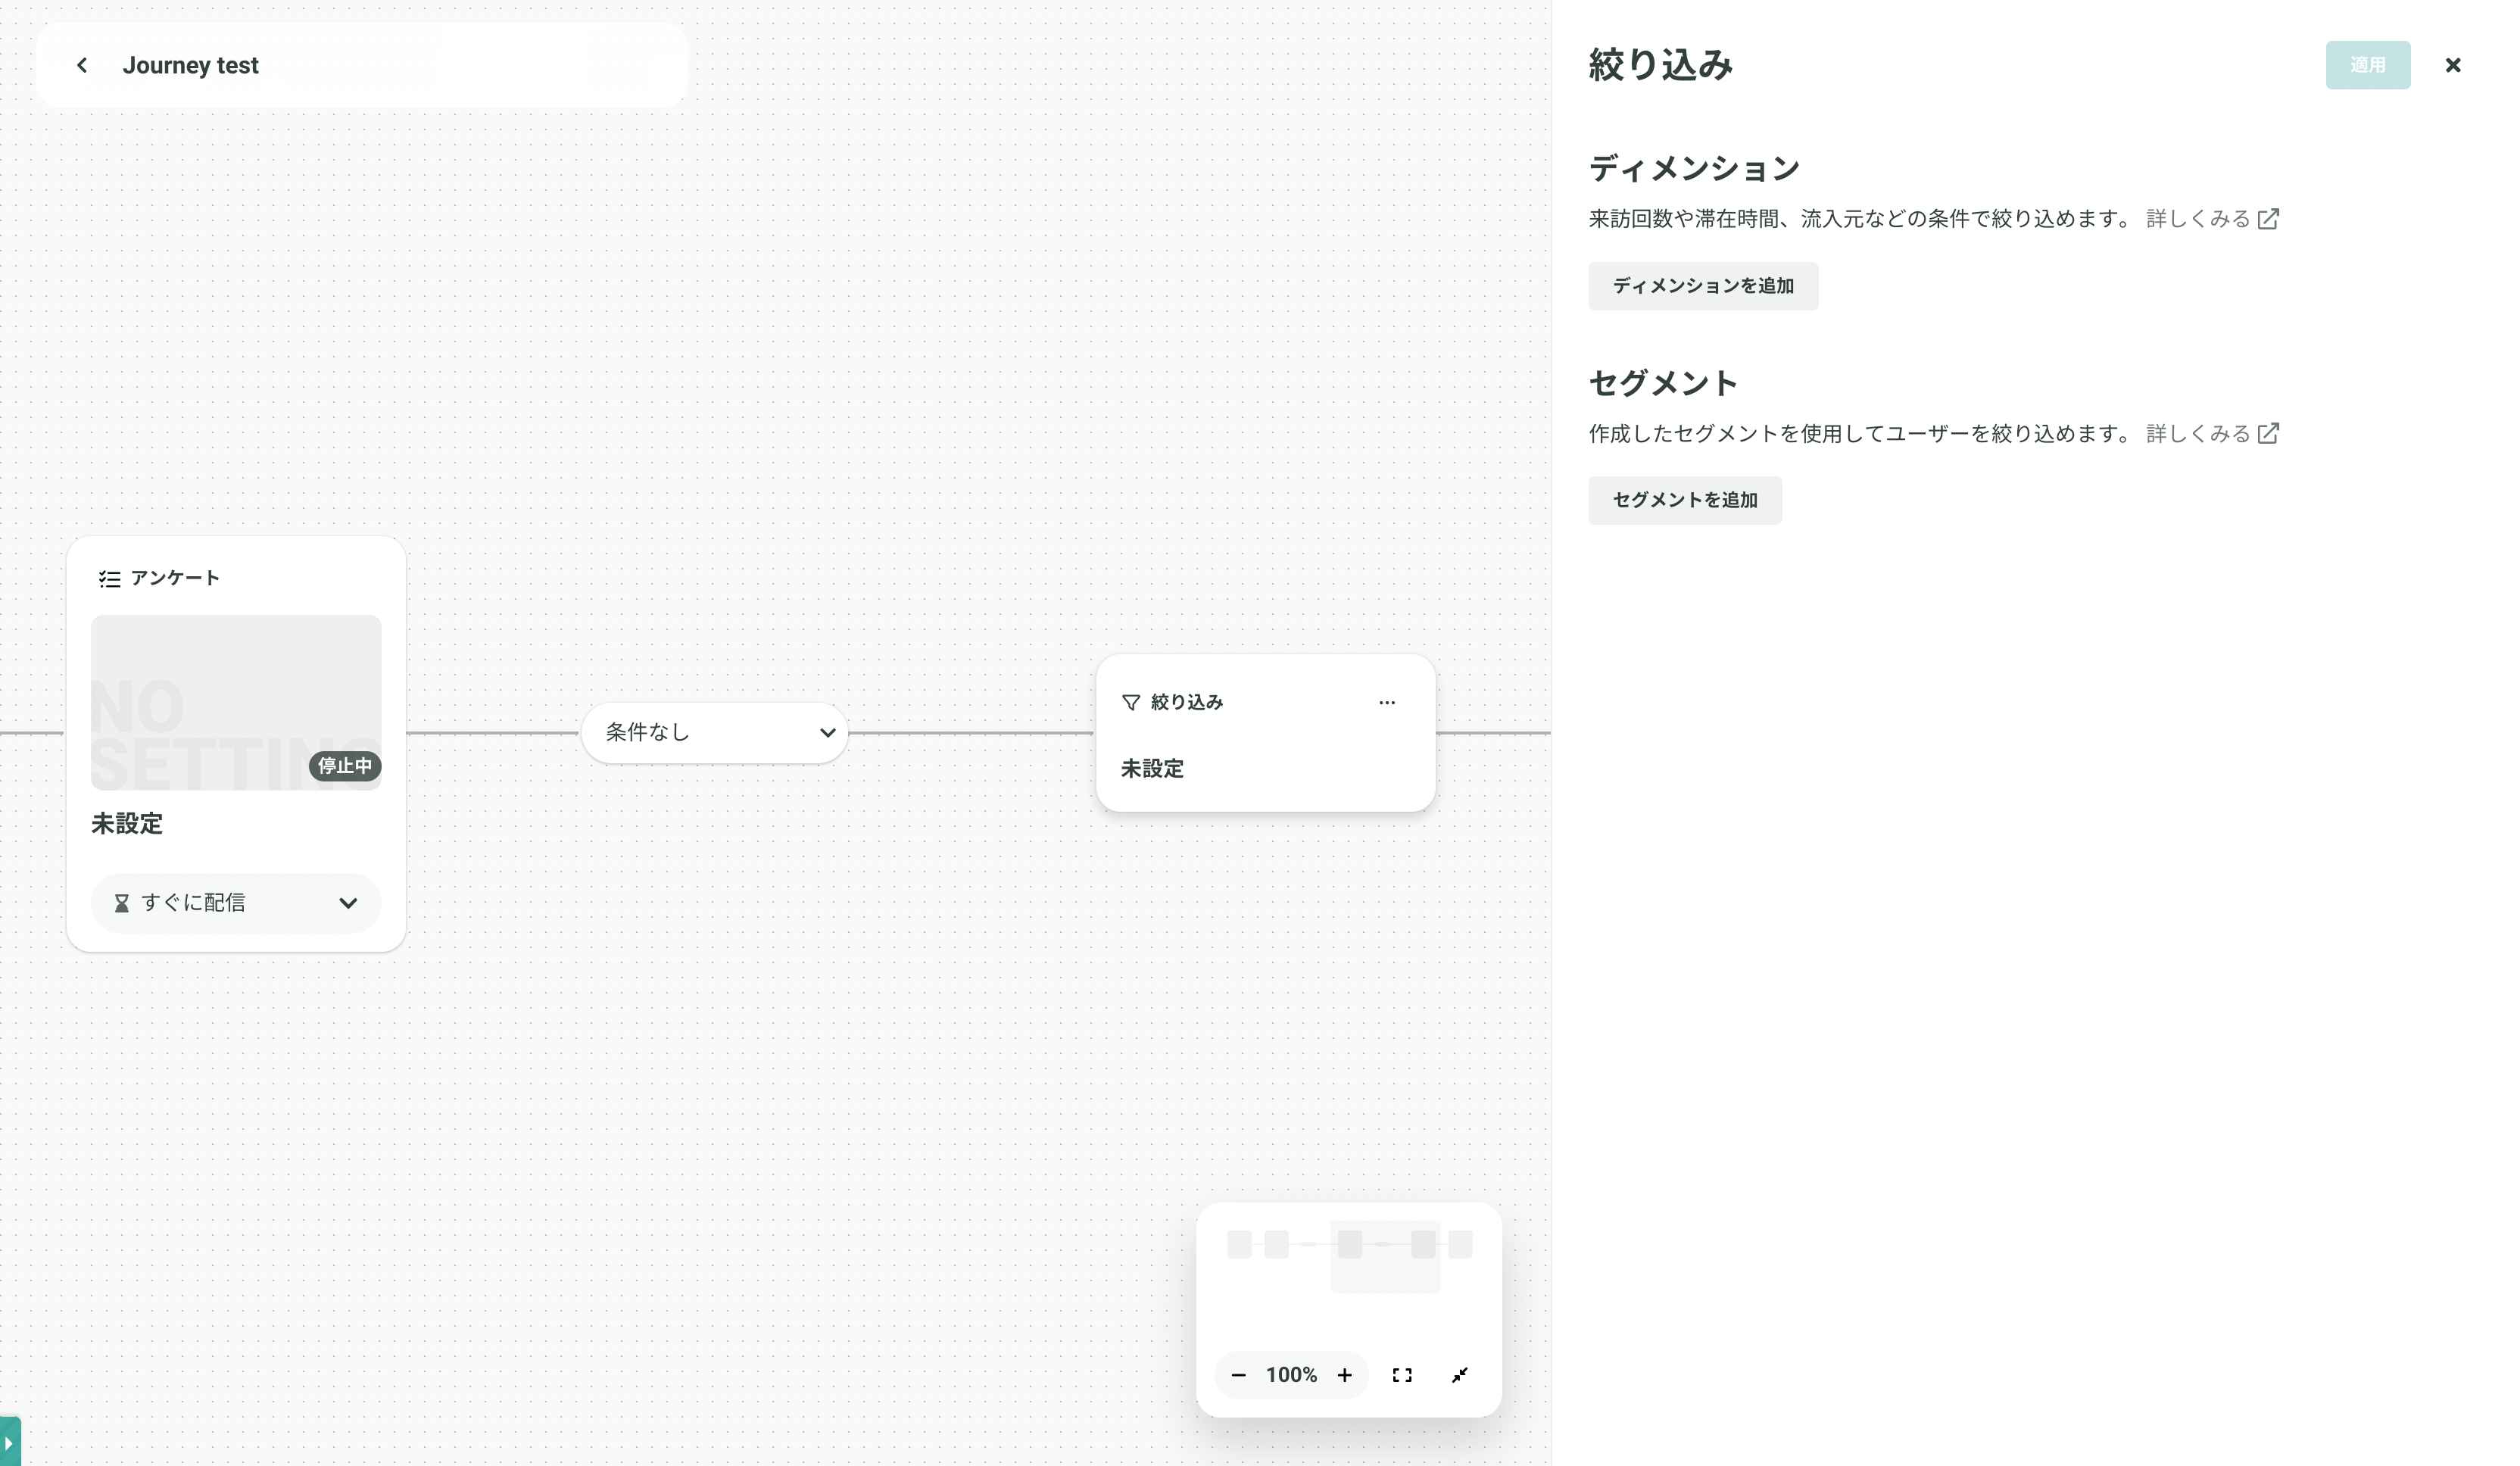Zoom out with the minus button

[1238, 1375]
